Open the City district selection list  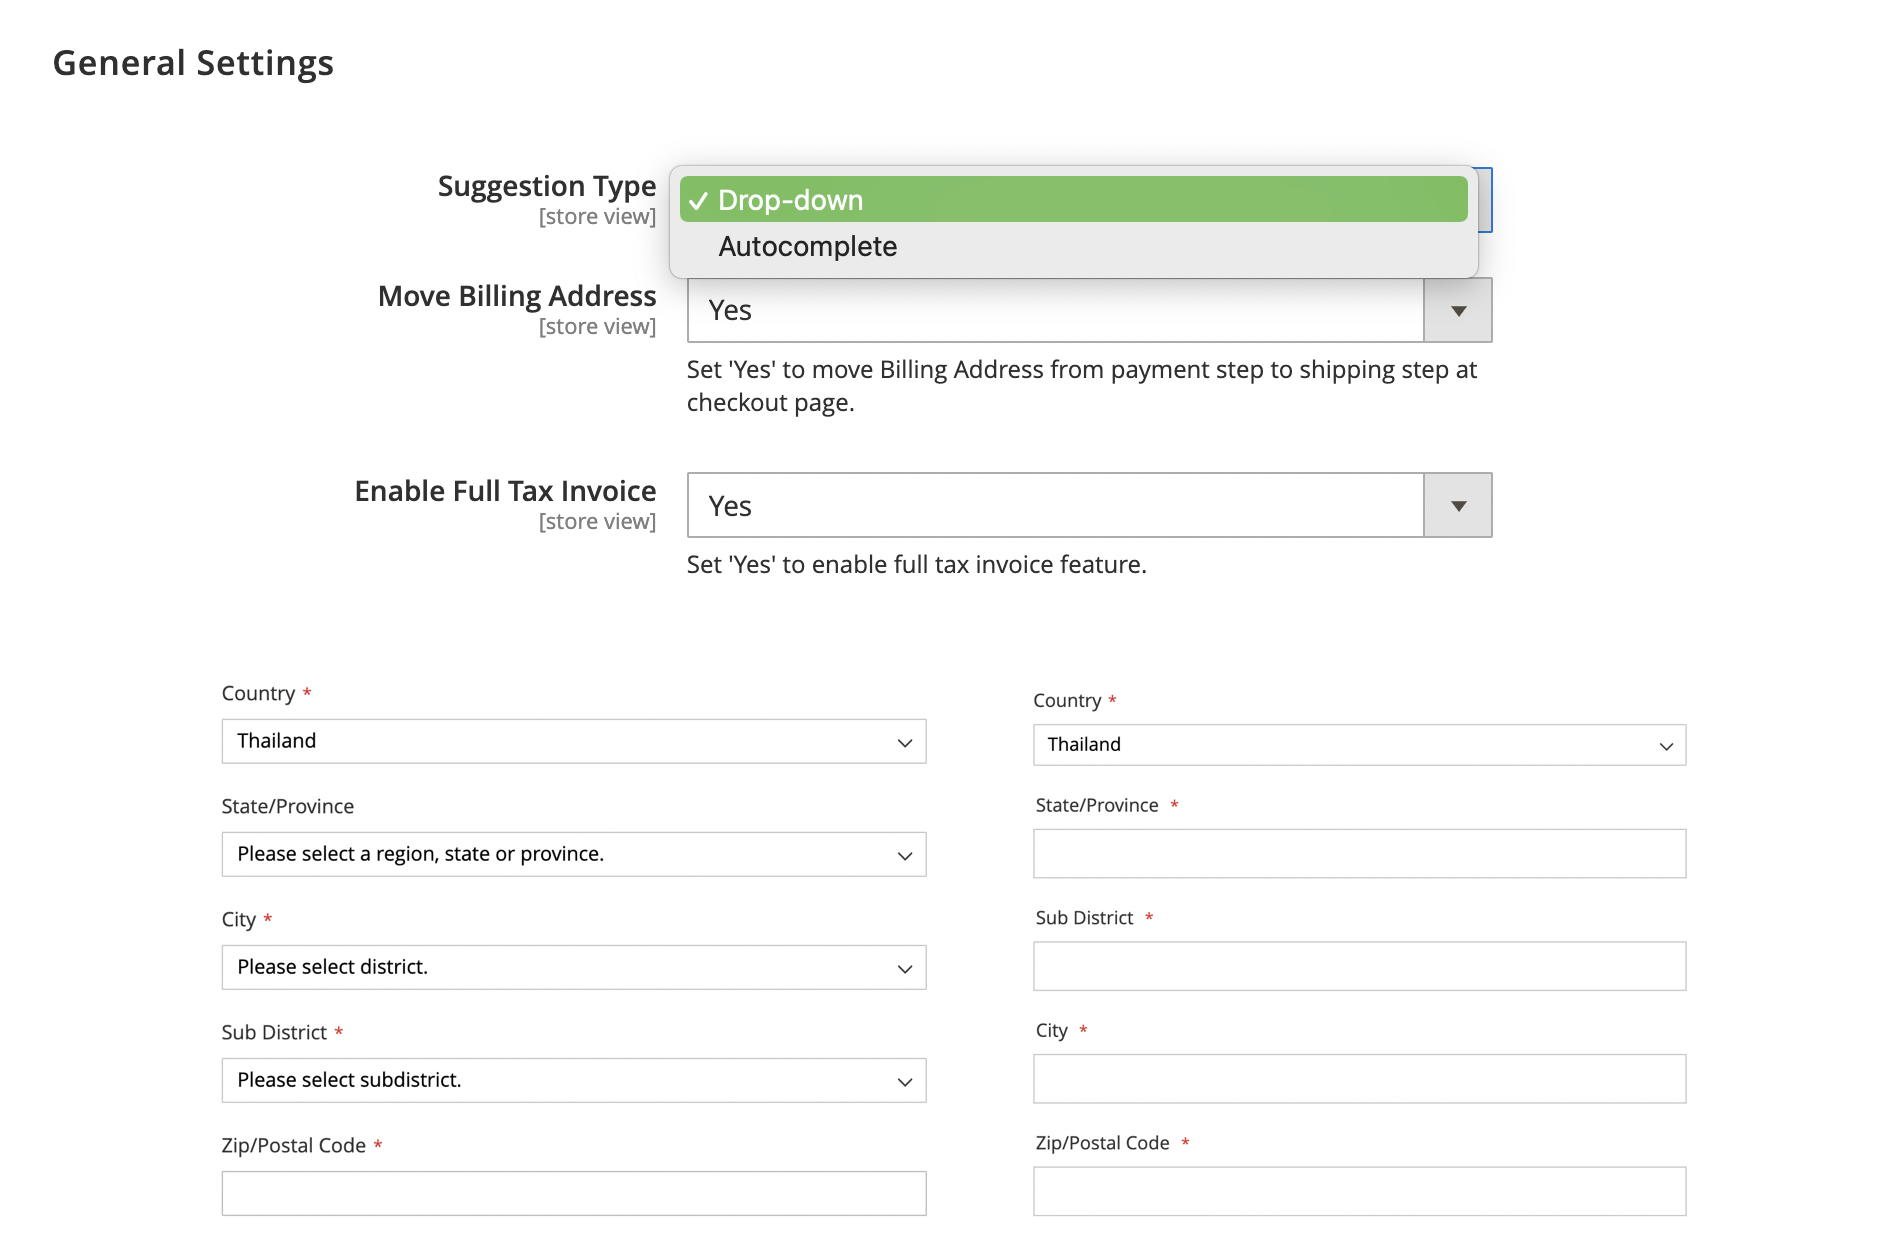click(573, 967)
